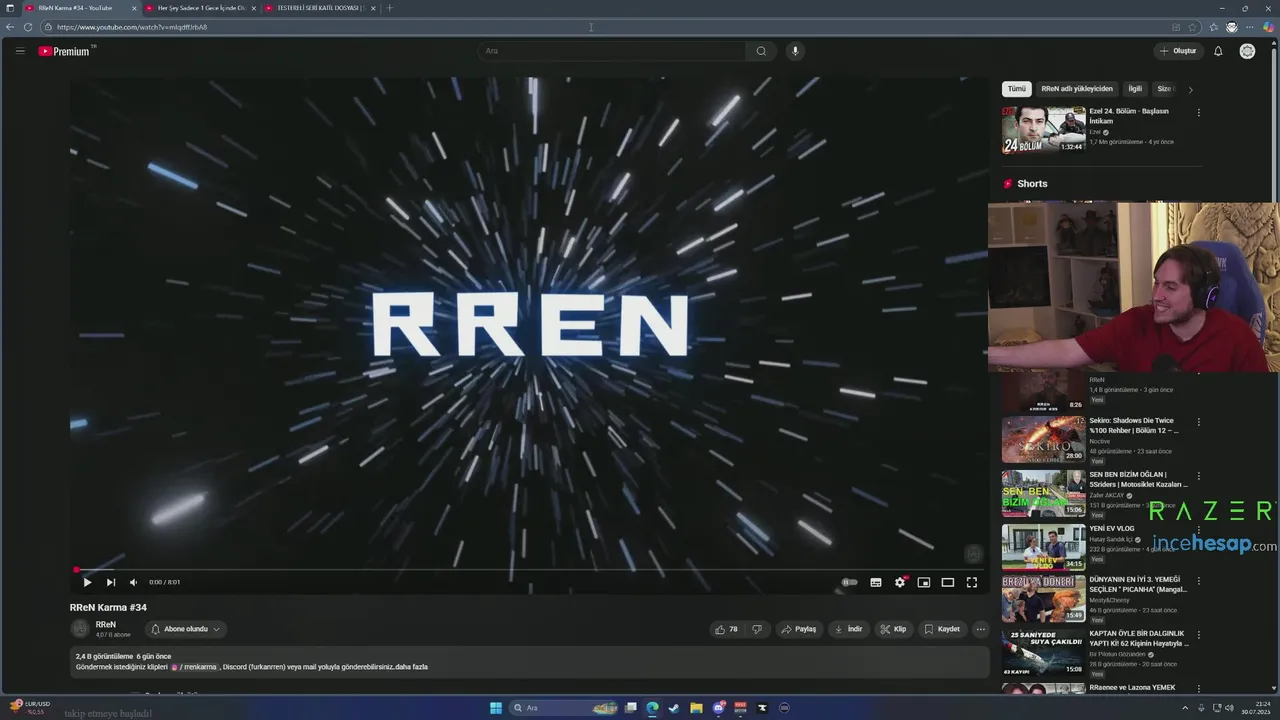Open the Windows Start menu
The width and height of the screenshot is (1280, 720).
[496, 708]
